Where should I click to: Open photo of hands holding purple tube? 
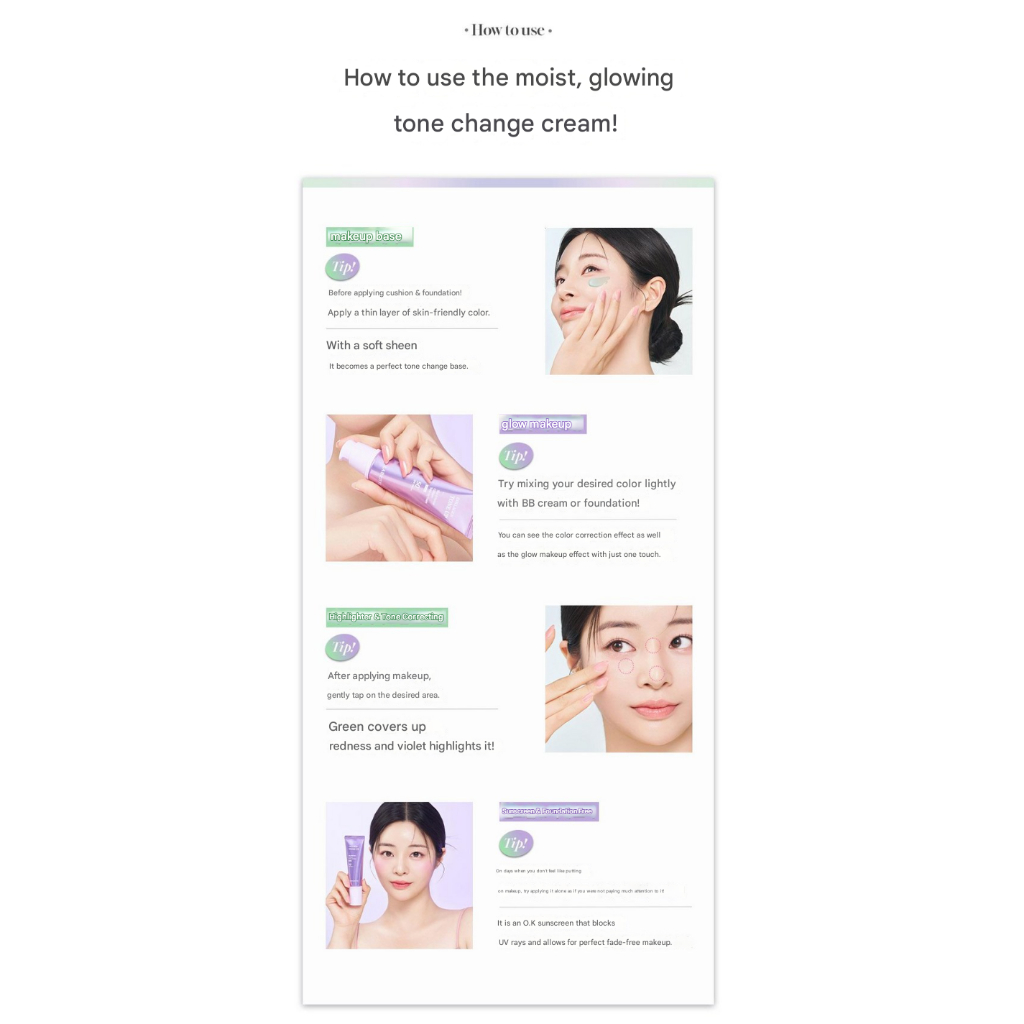[x=399, y=488]
